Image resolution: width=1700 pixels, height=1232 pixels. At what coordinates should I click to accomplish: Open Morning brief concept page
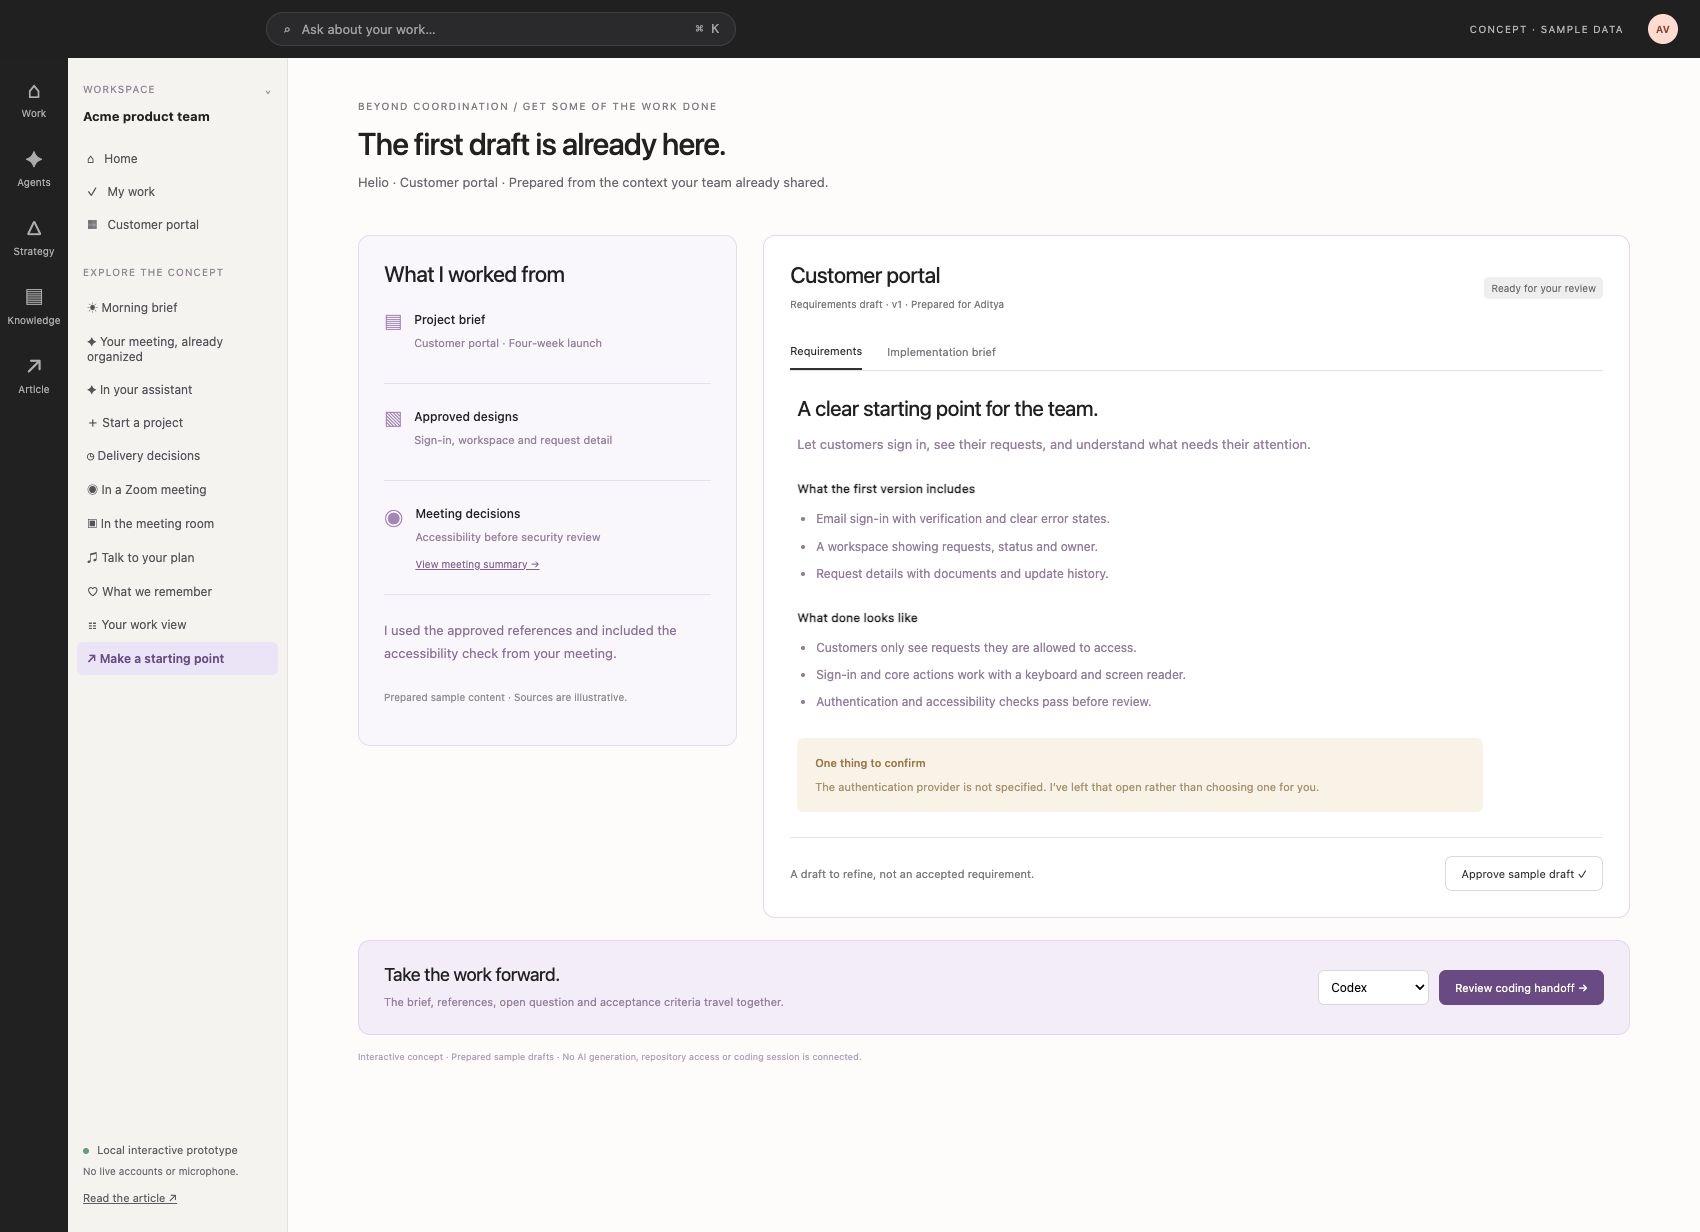(x=177, y=308)
